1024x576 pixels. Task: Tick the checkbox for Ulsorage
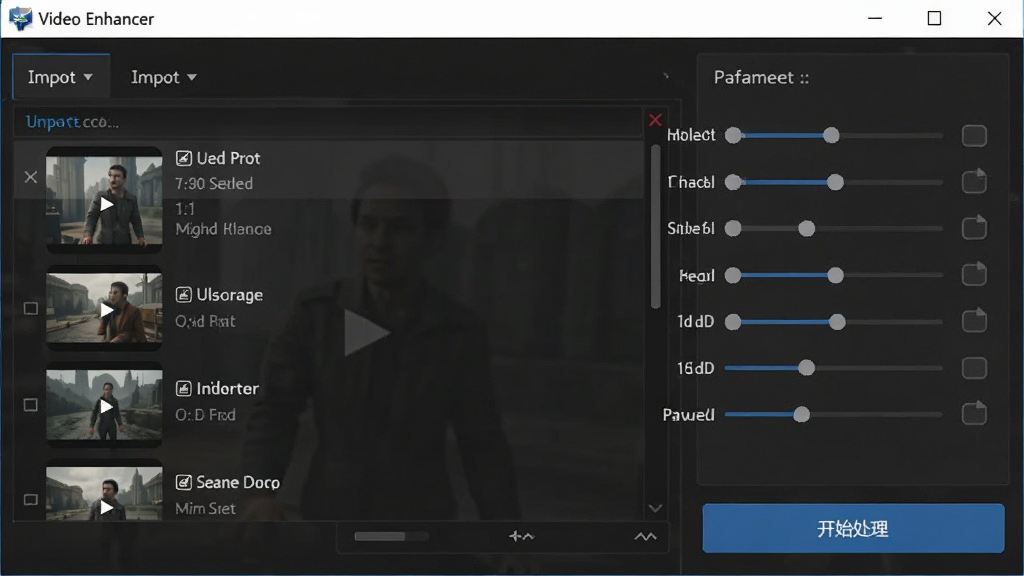[x=31, y=308]
